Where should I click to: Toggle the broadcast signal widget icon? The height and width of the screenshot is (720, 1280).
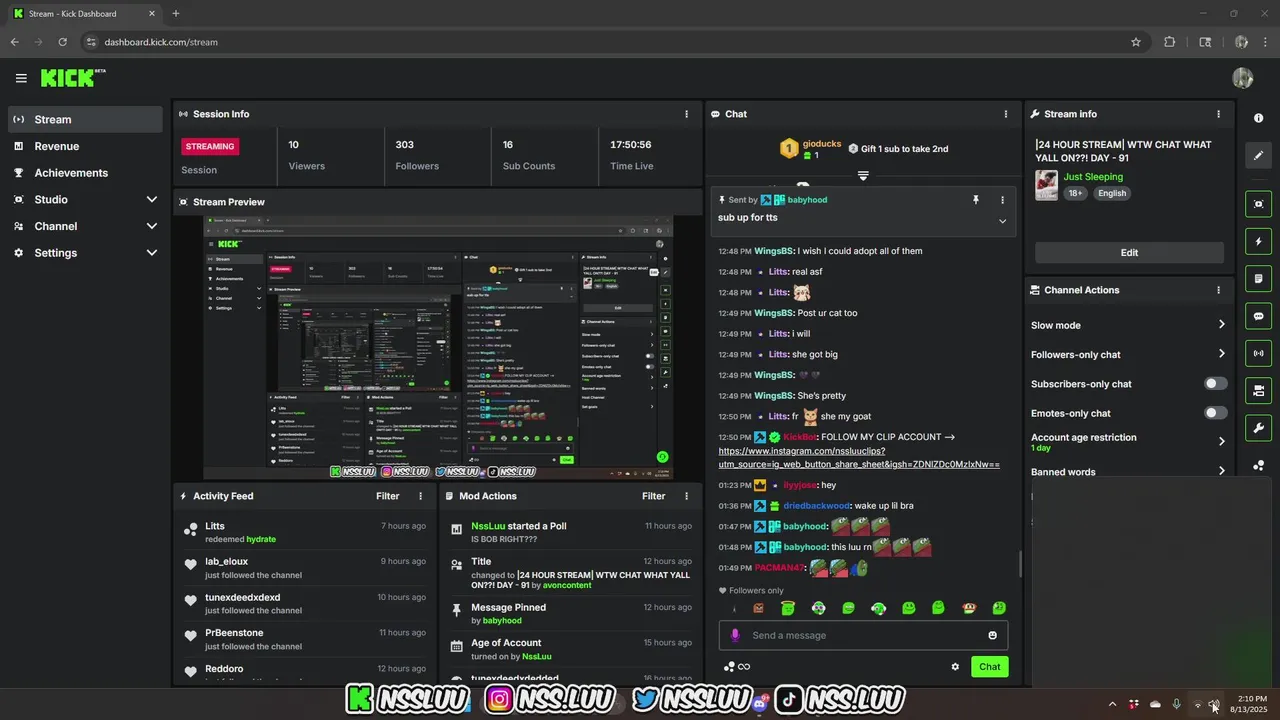(x=1258, y=353)
